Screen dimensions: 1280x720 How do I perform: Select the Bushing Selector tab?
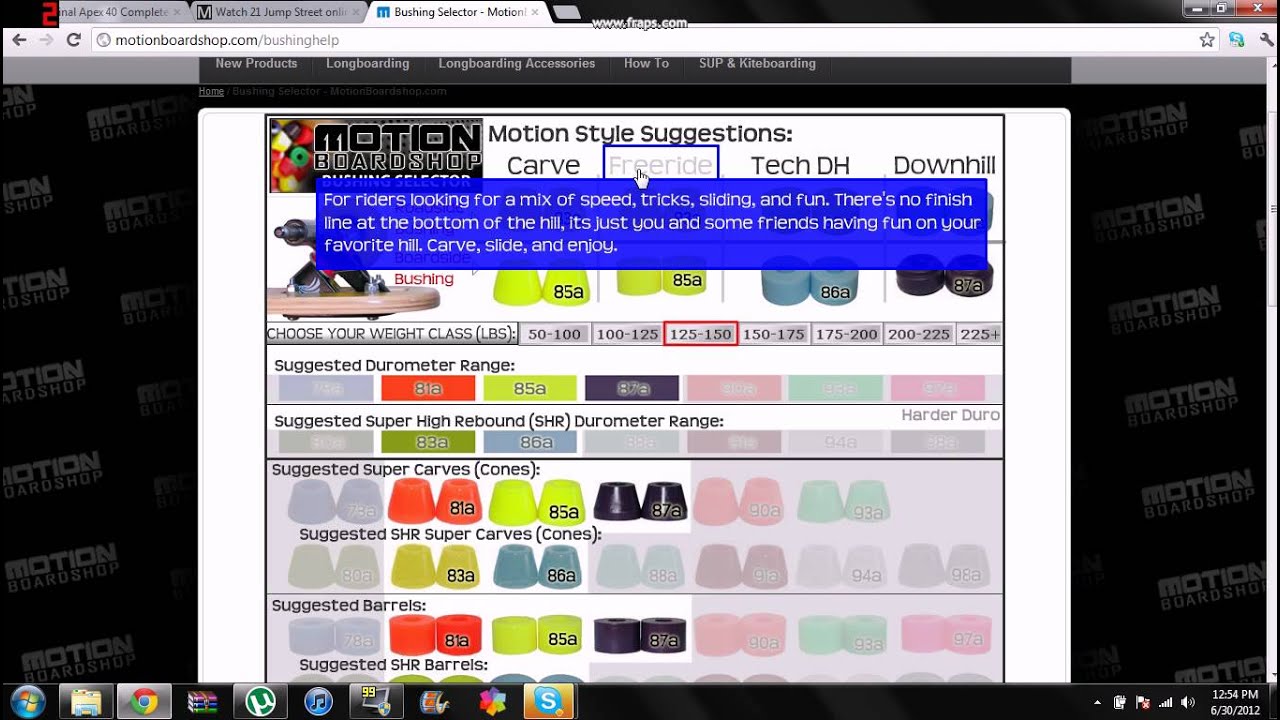(x=458, y=12)
